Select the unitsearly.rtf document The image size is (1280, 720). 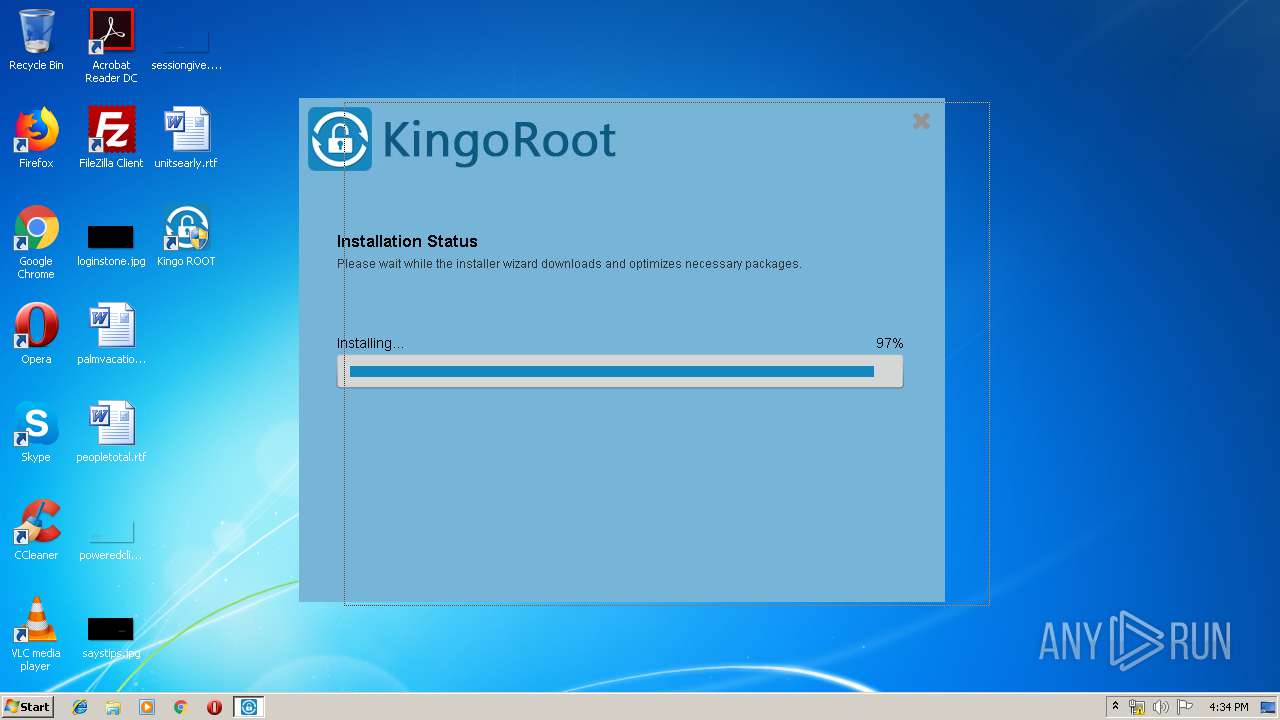pyautogui.click(x=186, y=138)
